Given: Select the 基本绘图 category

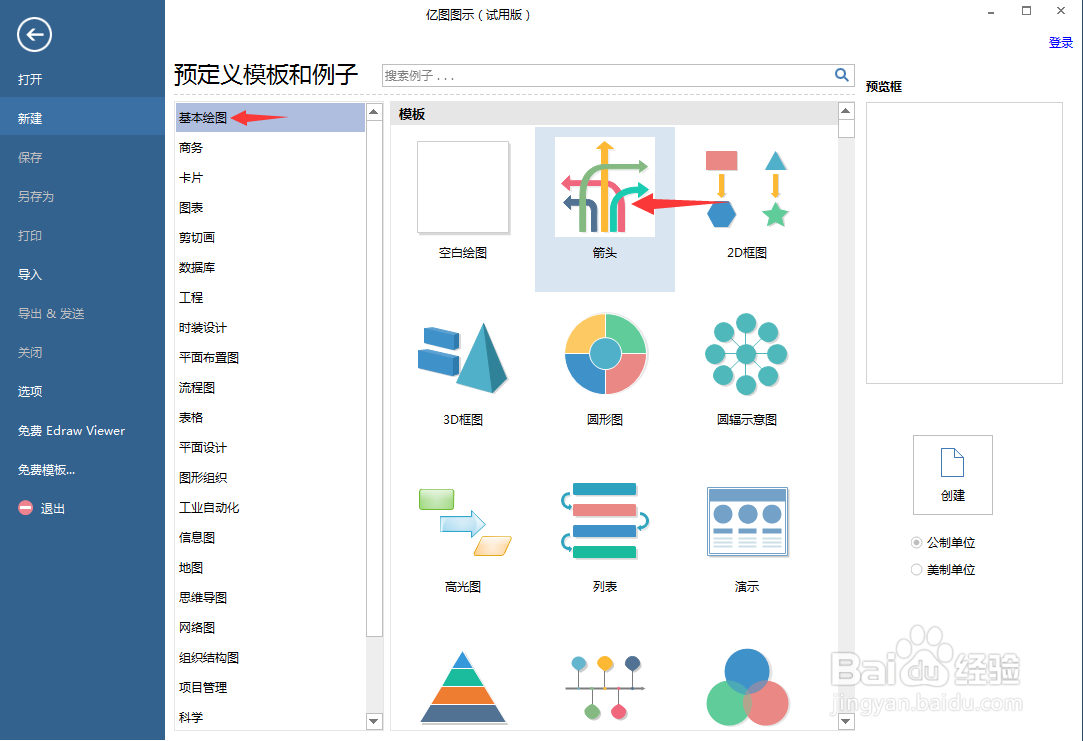Looking at the screenshot, I should pos(270,117).
